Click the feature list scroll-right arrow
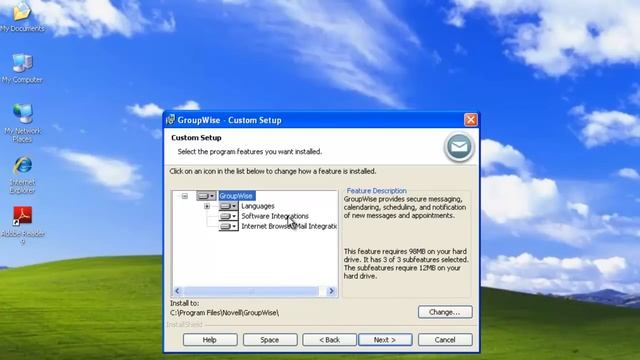Screen dimensions: 640x360 click(331, 291)
